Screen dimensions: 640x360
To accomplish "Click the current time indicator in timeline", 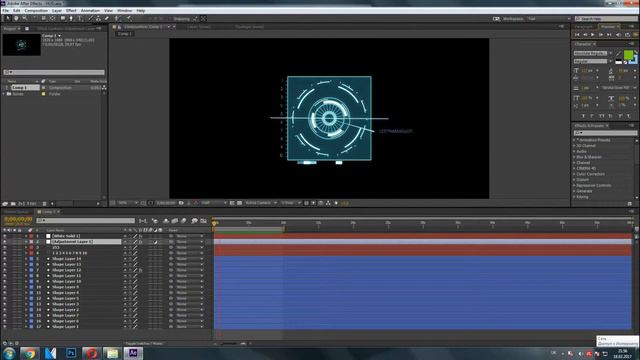I will [214, 223].
